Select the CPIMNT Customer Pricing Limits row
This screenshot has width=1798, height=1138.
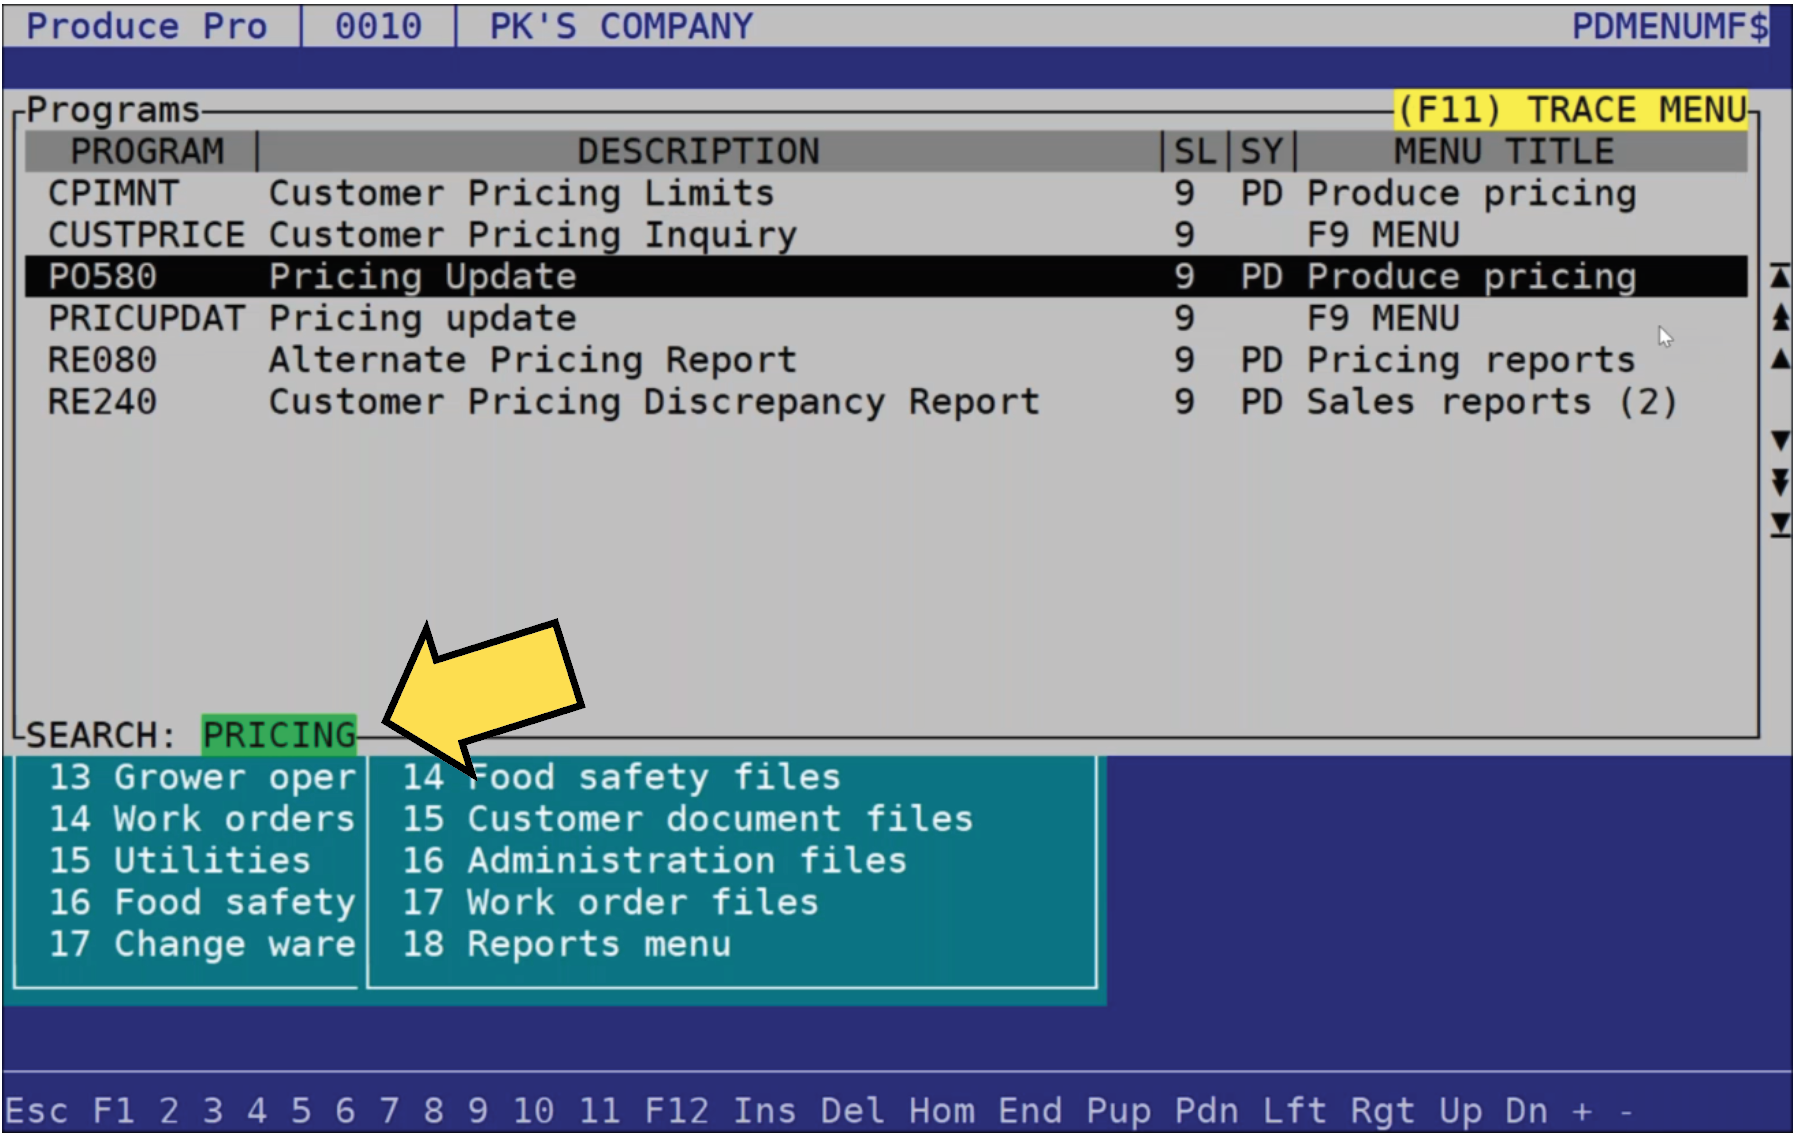click(886, 193)
